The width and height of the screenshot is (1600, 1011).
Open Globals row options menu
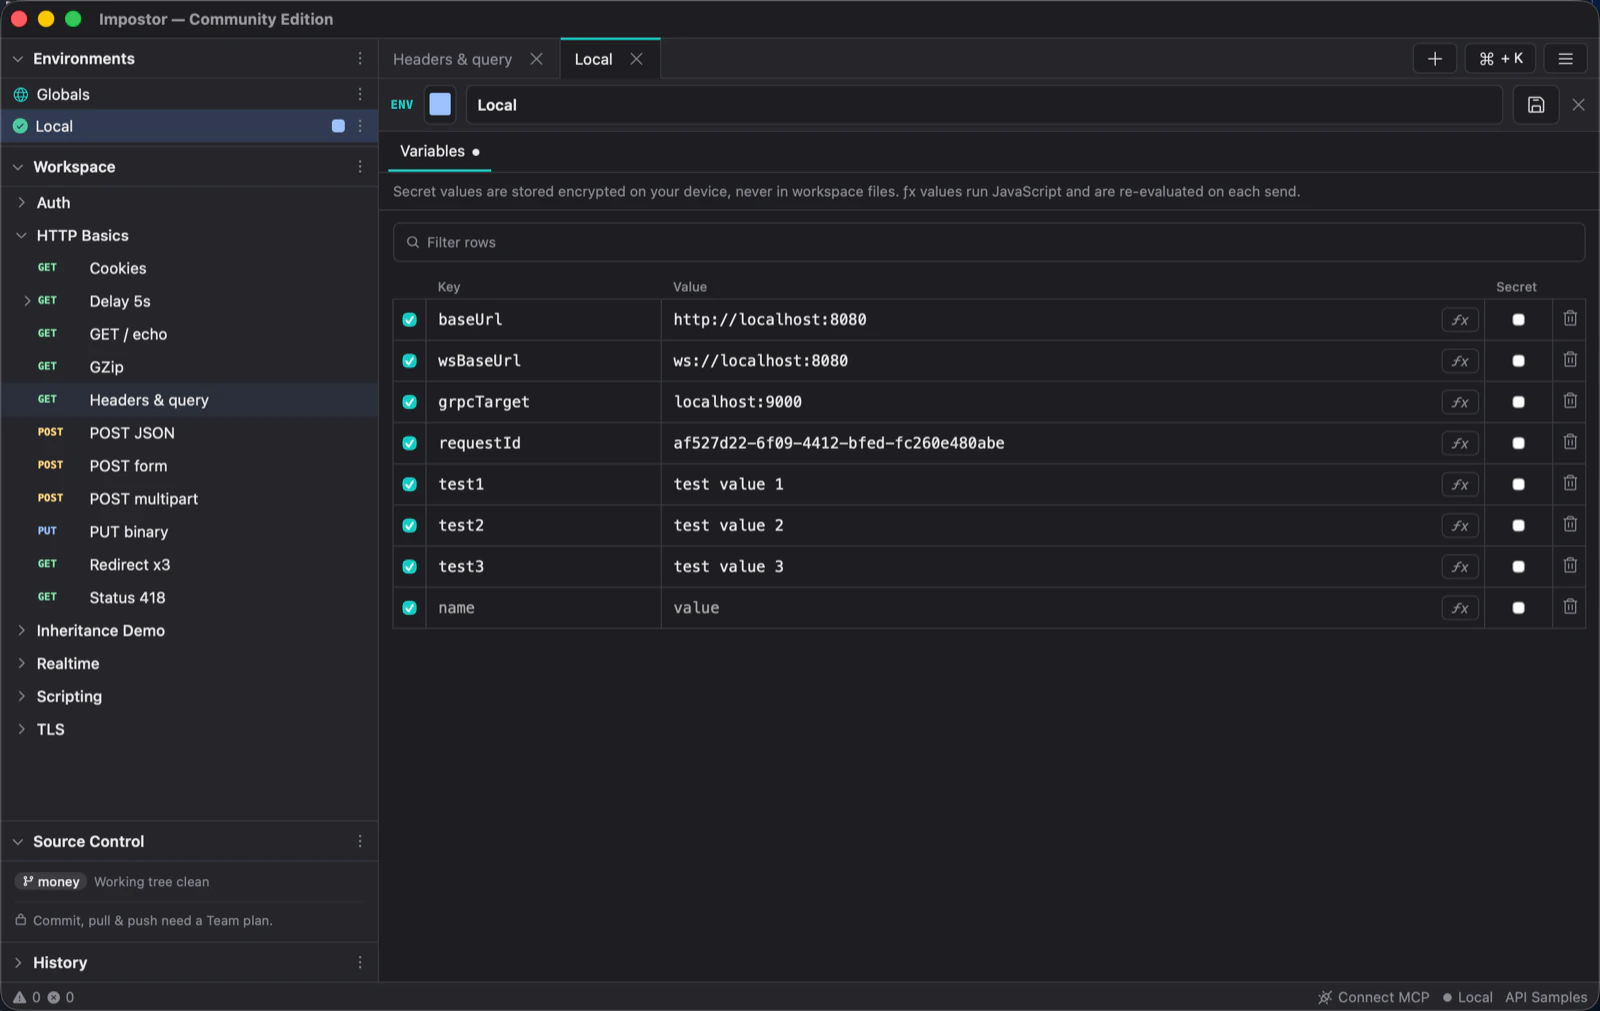coord(360,94)
